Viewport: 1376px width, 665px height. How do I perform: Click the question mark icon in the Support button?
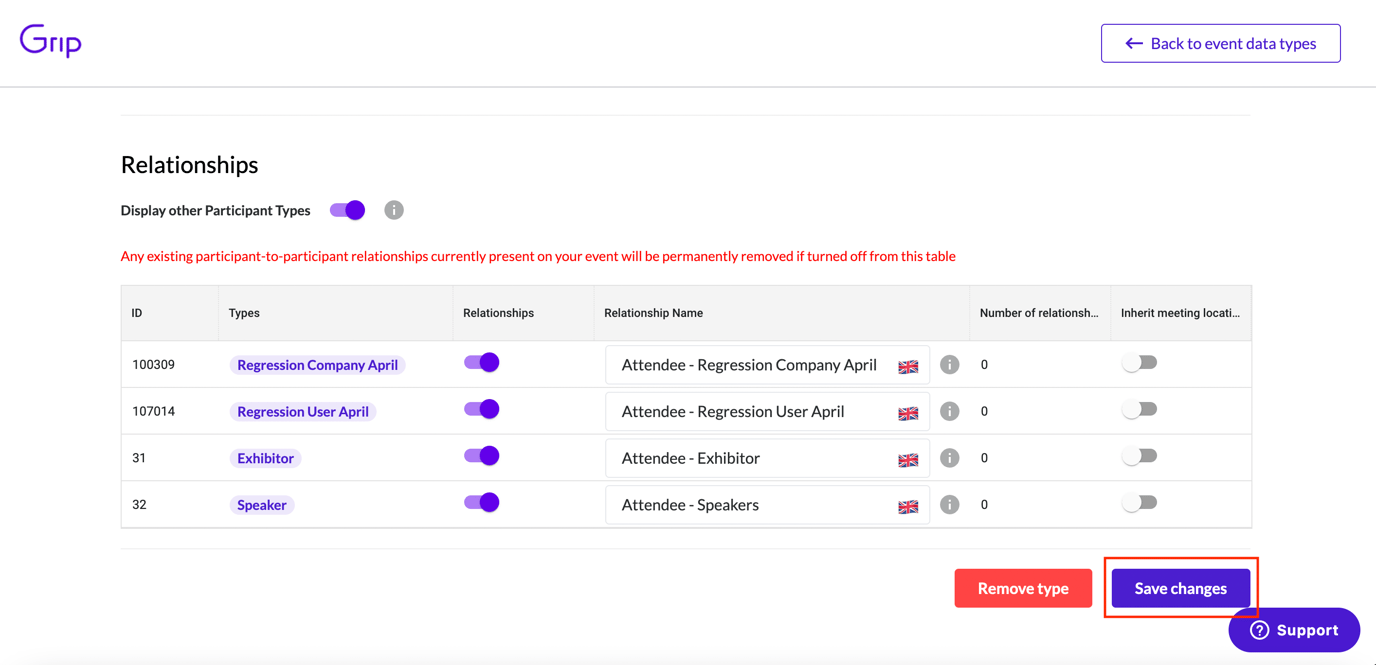point(1262,630)
